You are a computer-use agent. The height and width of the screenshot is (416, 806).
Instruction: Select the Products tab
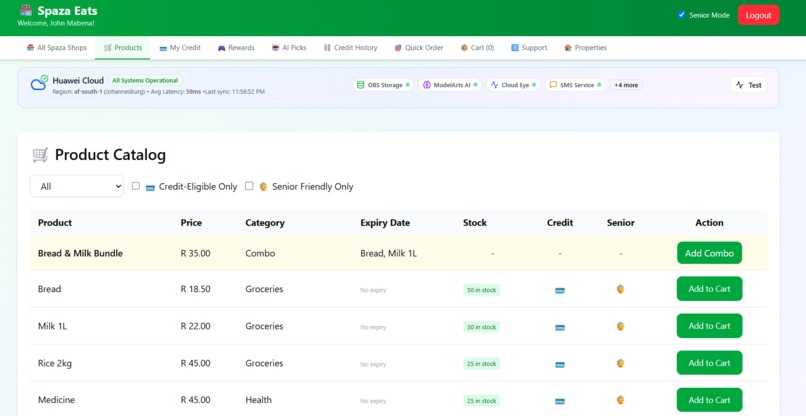point(122,48)
